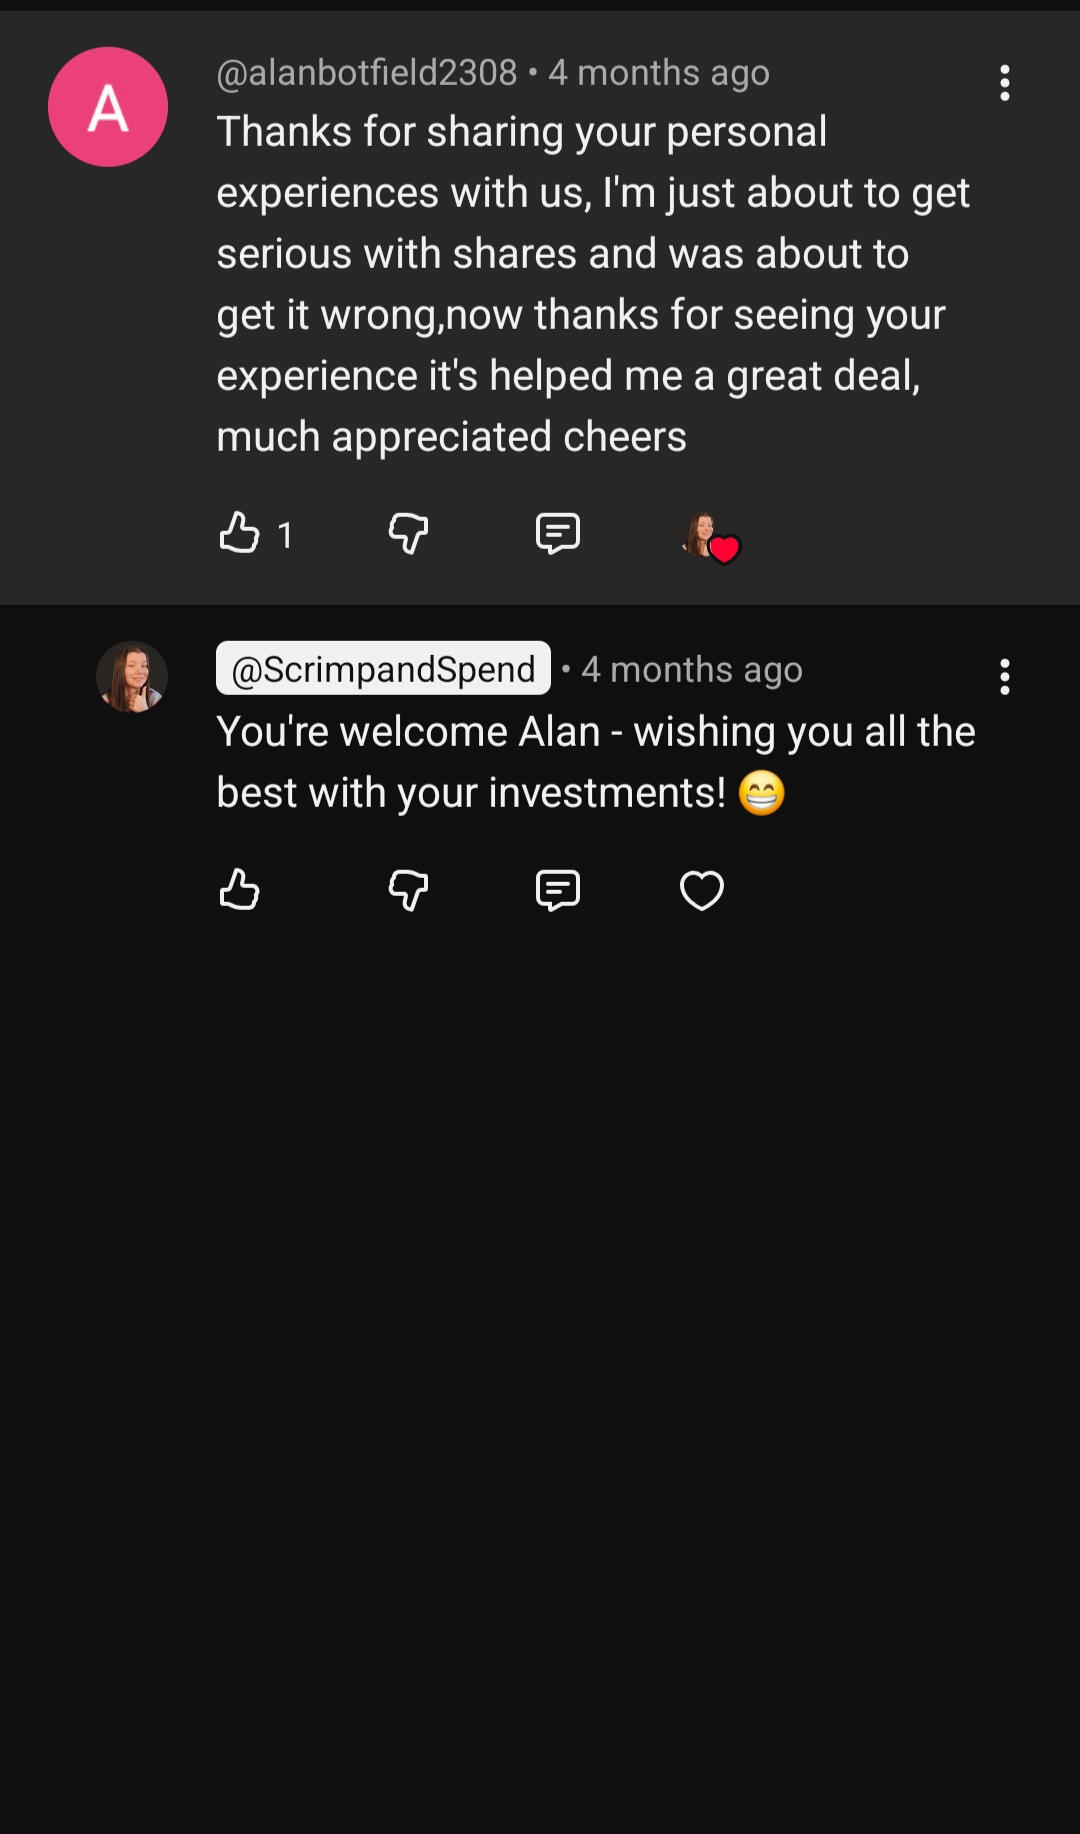Image resolution: width=1080 pixels, height=1834 pixels.
Task: Tap the timestamp on ScrimpandSpend's reply
Action: pos(692,670)
